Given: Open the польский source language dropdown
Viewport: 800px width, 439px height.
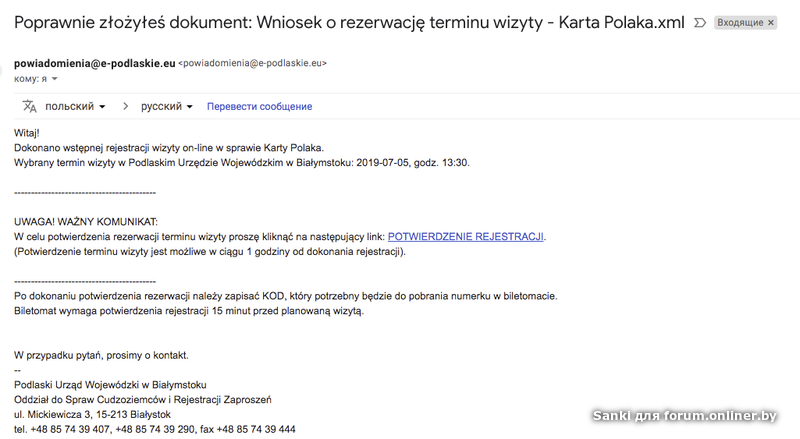Looking at the screenshot, I should click(75, 106).
